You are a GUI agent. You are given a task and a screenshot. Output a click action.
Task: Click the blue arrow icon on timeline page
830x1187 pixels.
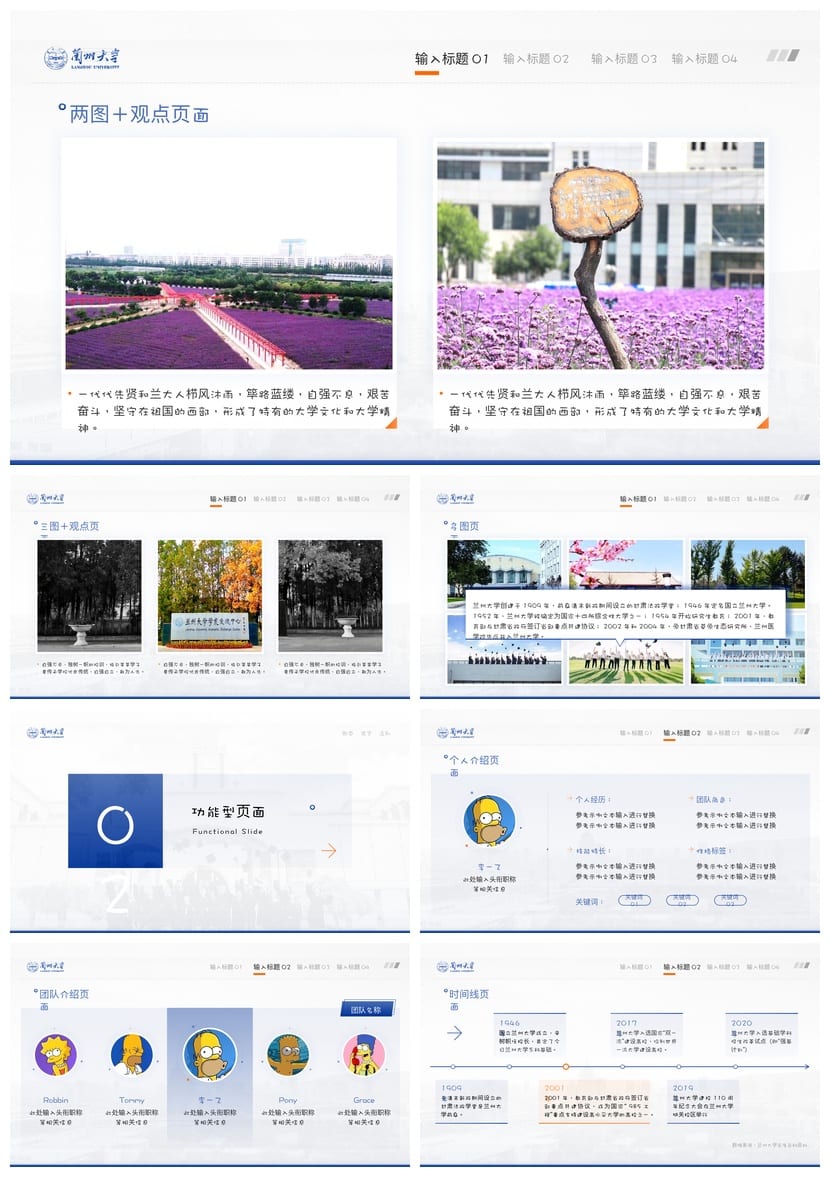(x=454, y=1032)
